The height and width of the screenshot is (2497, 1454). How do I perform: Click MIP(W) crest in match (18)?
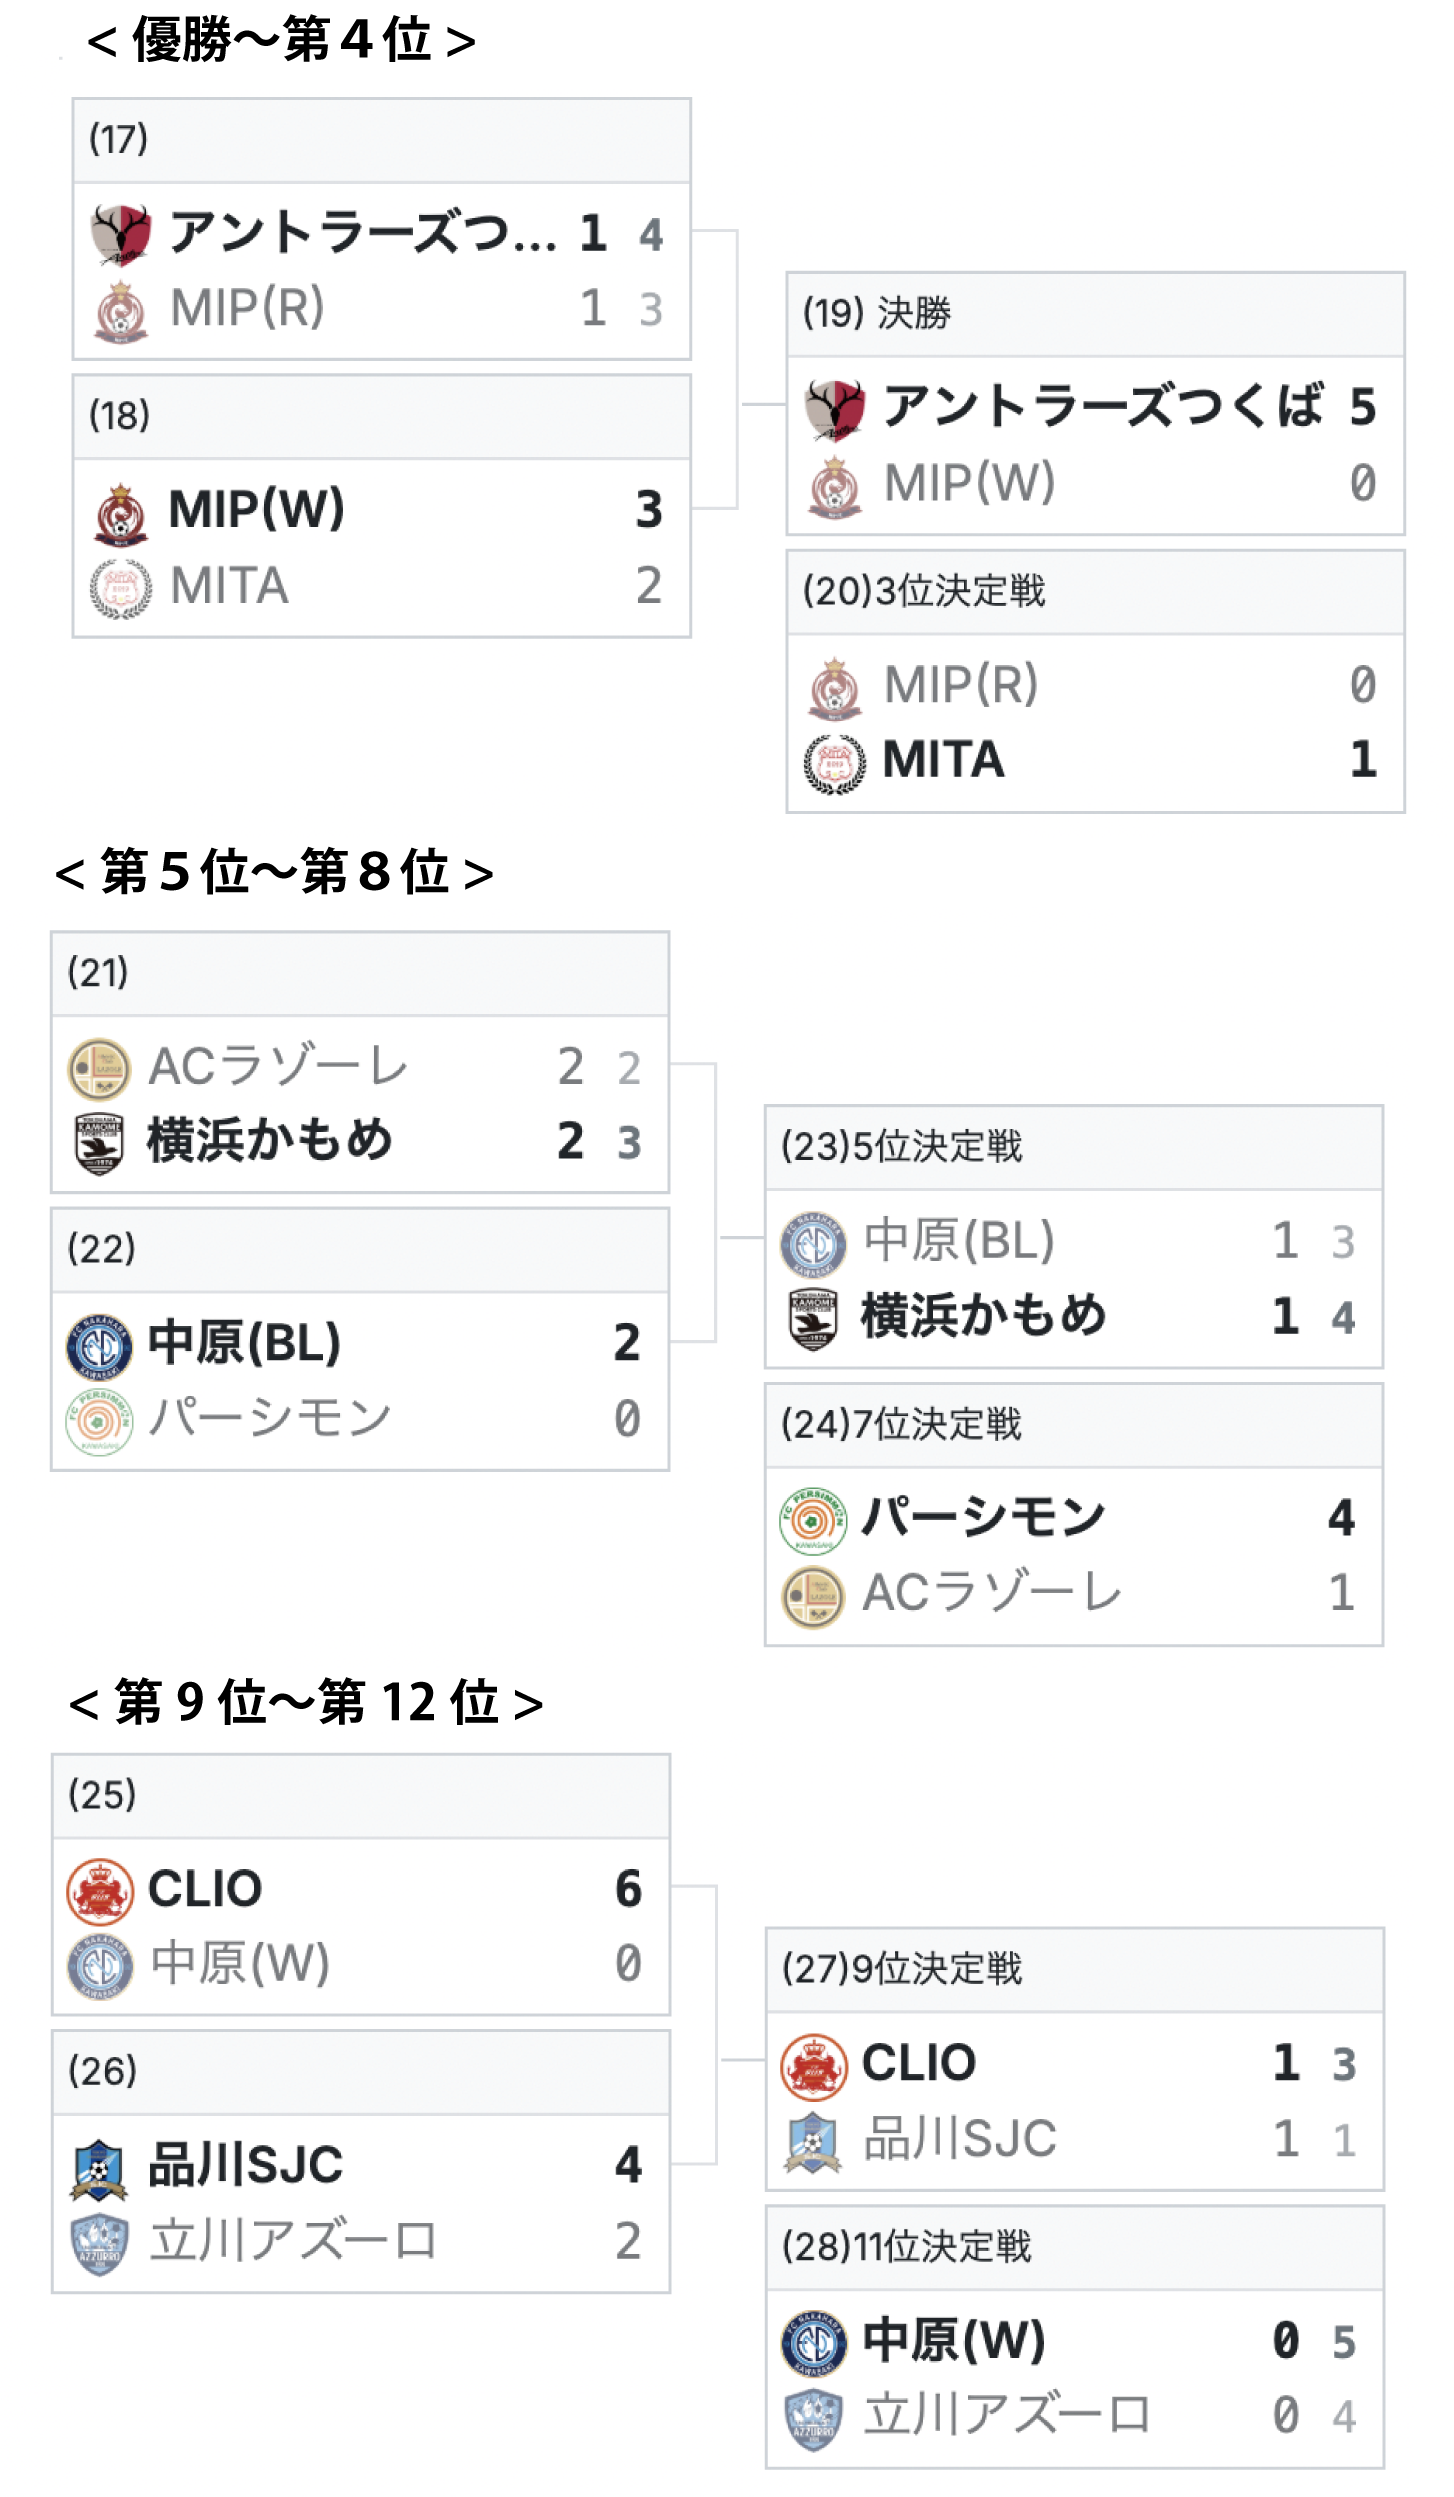coord(121,513)
